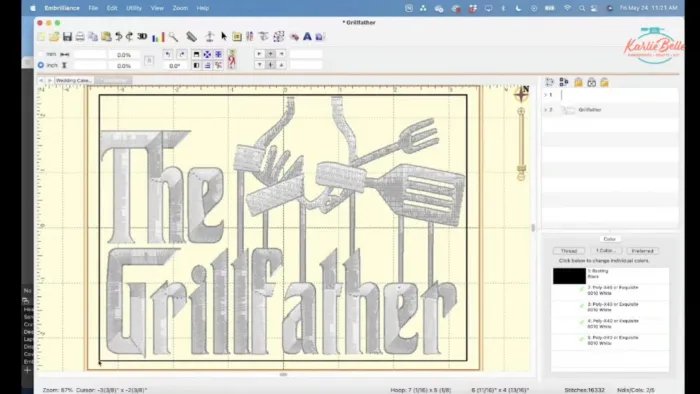Viewport: 700px width, 394px height.
Task: Click the canvas zoom slider handle
Action: [521, 169]
